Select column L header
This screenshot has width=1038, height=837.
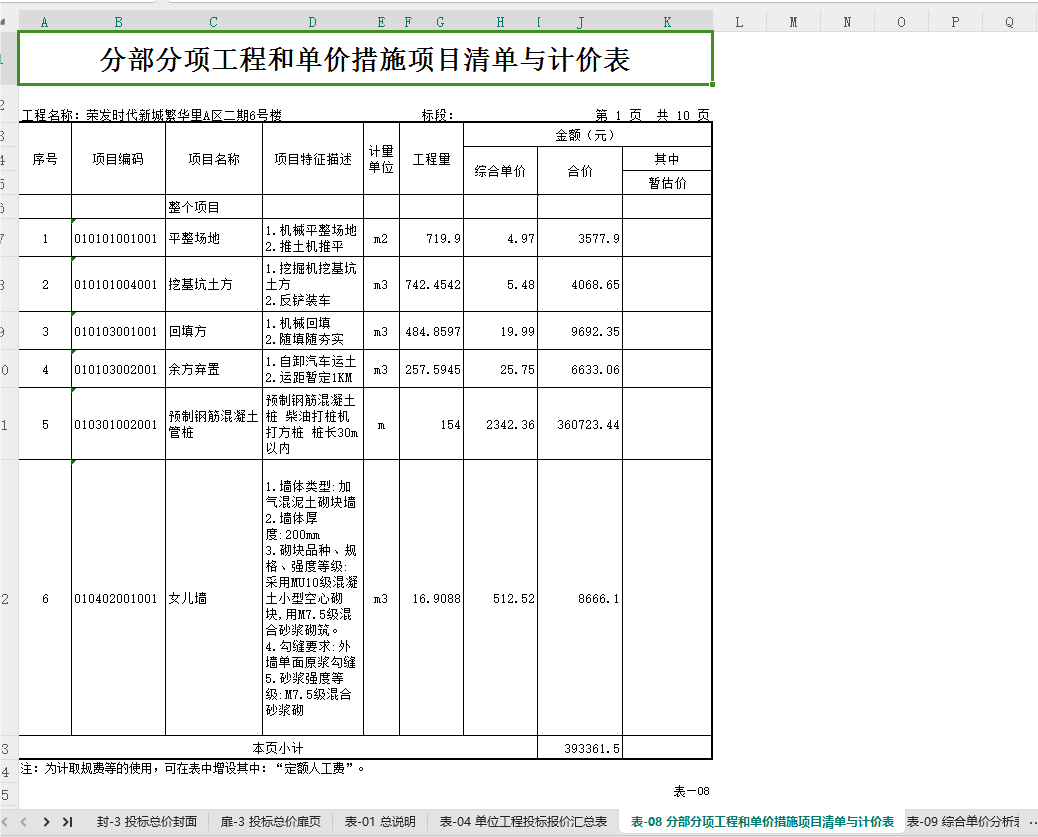point(739,23)
